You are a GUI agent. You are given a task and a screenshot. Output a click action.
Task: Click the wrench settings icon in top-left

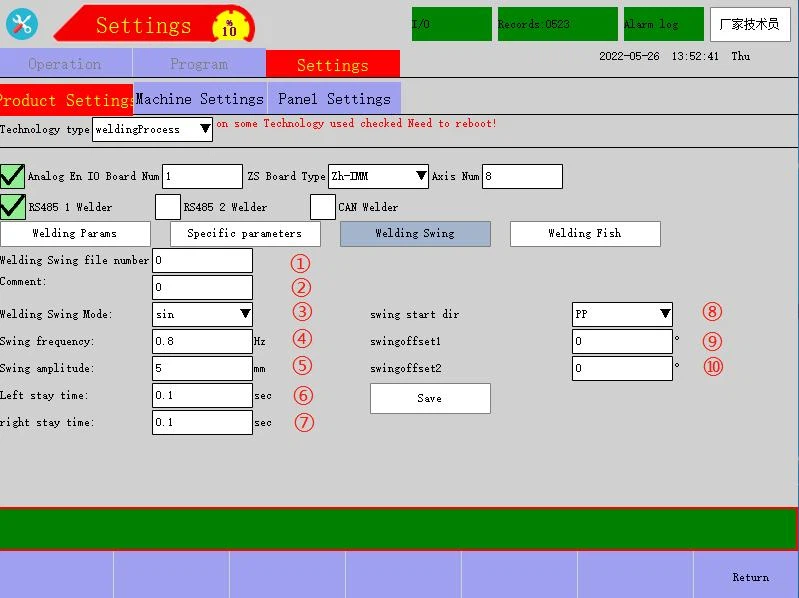pos(21,23)
